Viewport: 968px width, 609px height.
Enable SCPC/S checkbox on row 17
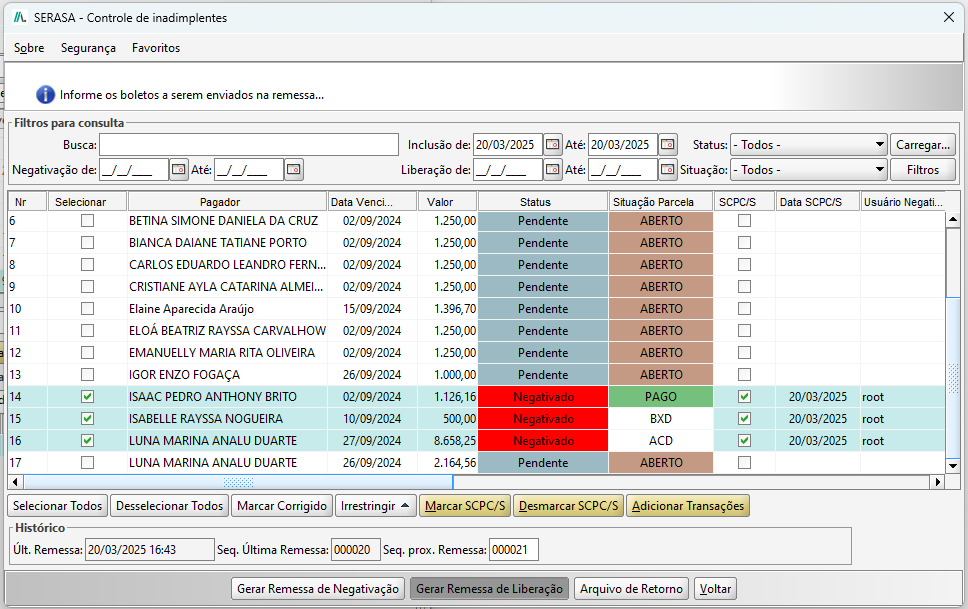(745, 463)
